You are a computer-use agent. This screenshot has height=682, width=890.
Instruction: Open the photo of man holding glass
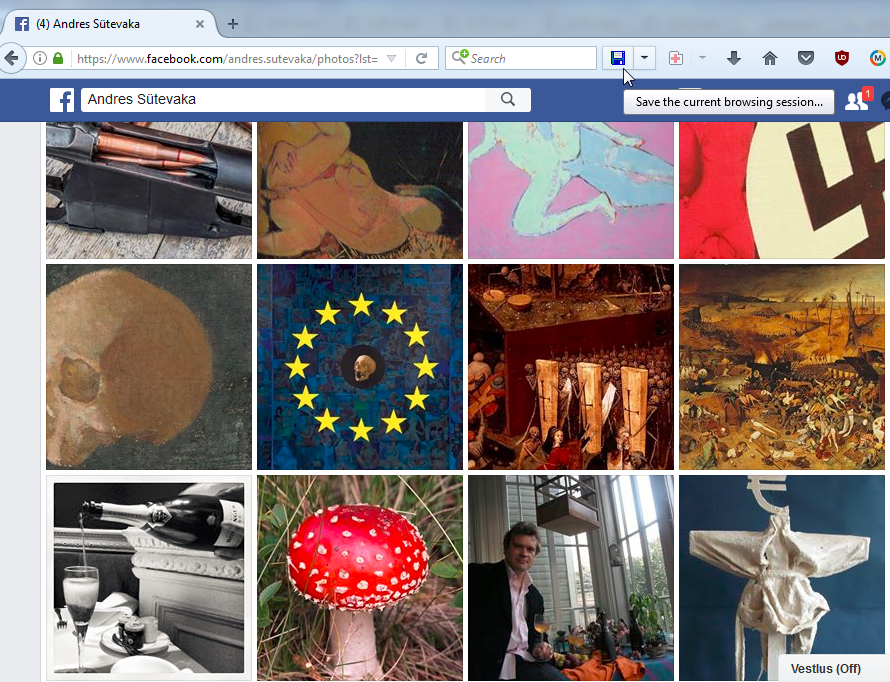point(571,578)
